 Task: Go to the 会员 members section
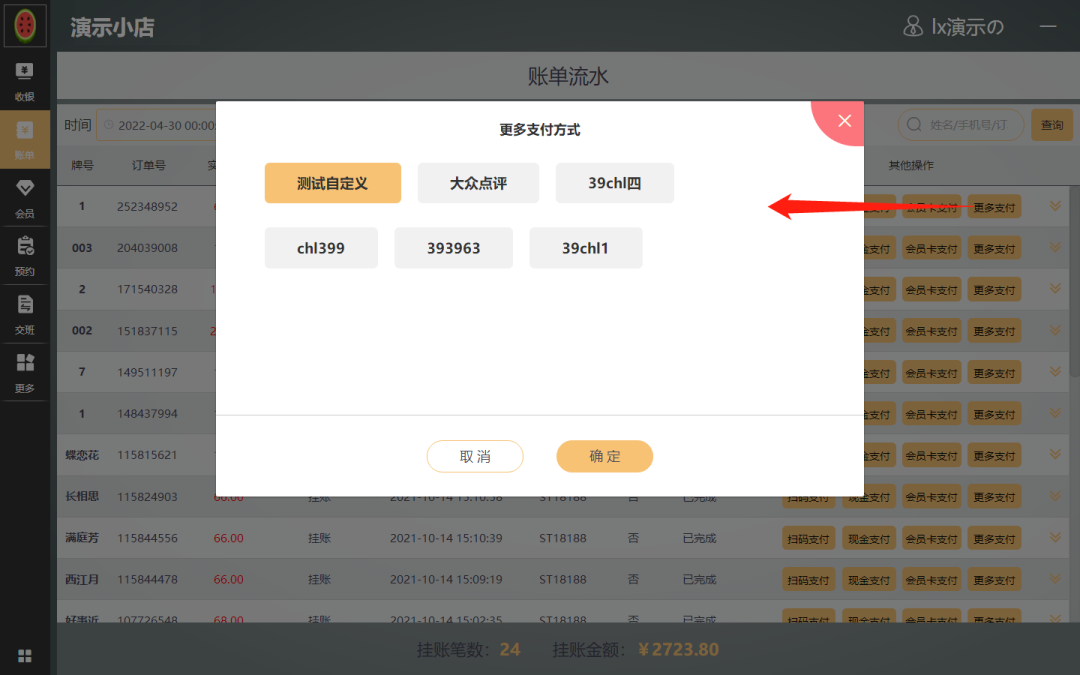pos(25,198)
